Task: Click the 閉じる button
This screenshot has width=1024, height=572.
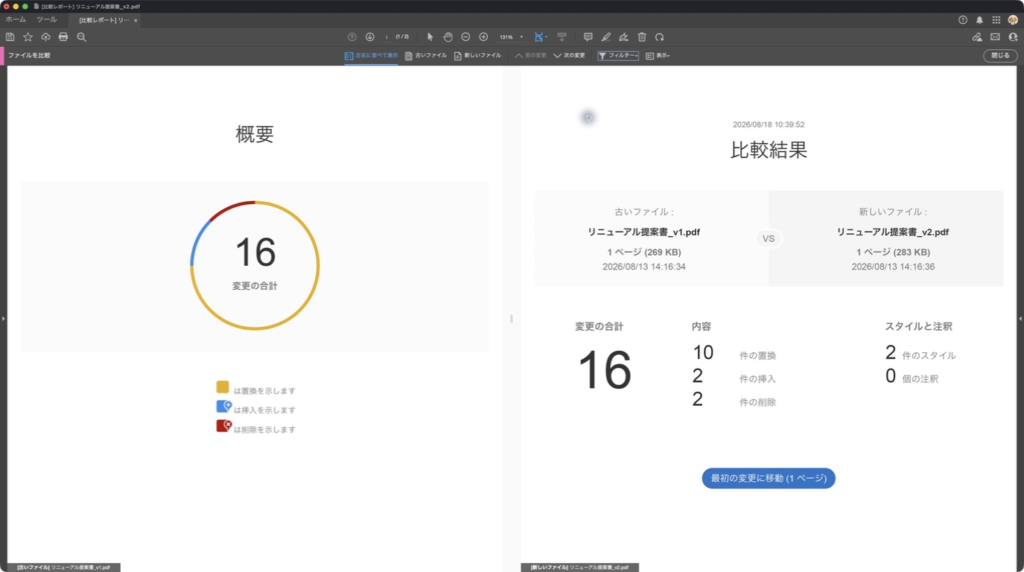Action: click(x=1000, y=56)
